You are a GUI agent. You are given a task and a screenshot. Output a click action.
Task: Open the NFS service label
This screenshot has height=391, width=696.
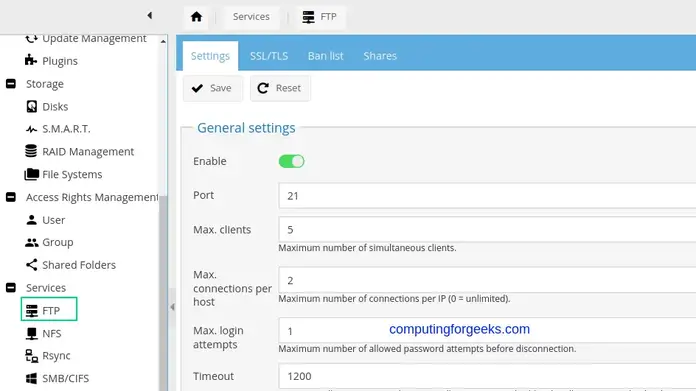pos(51,333)
